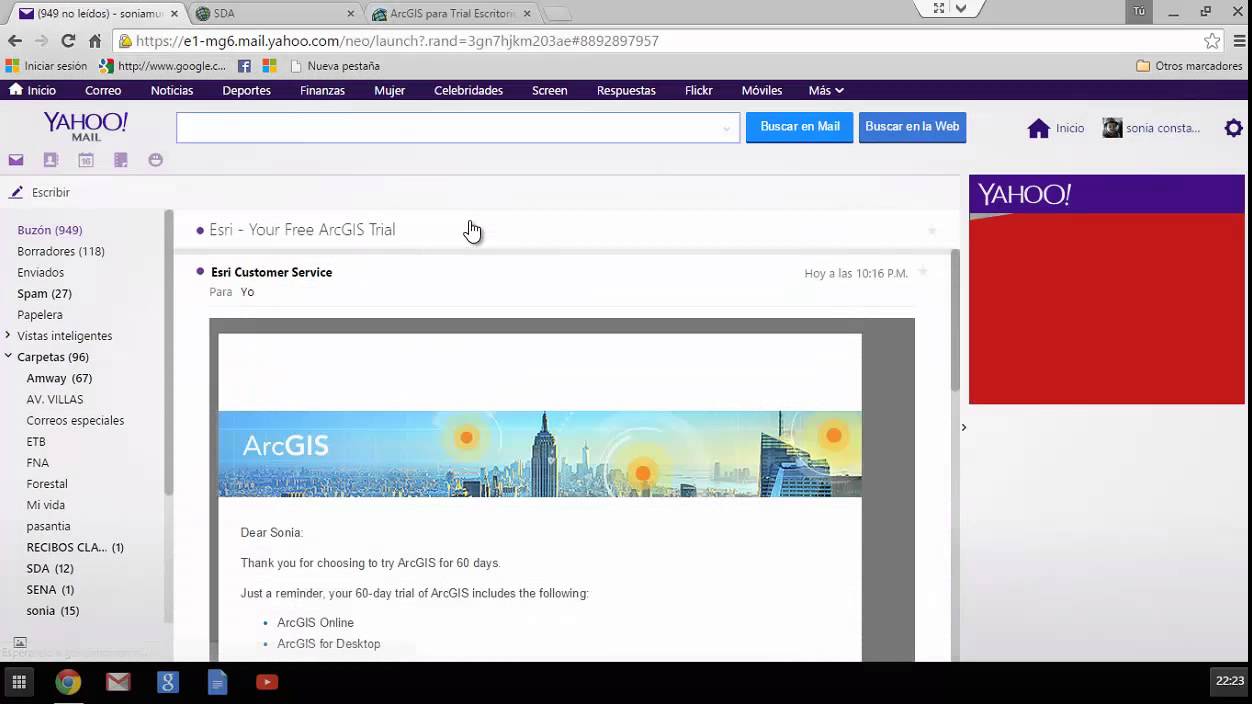The width and height of the screenshot is (1252, 704).
Task: Launch Gmail from taskbar
Action: pos(118,682)
